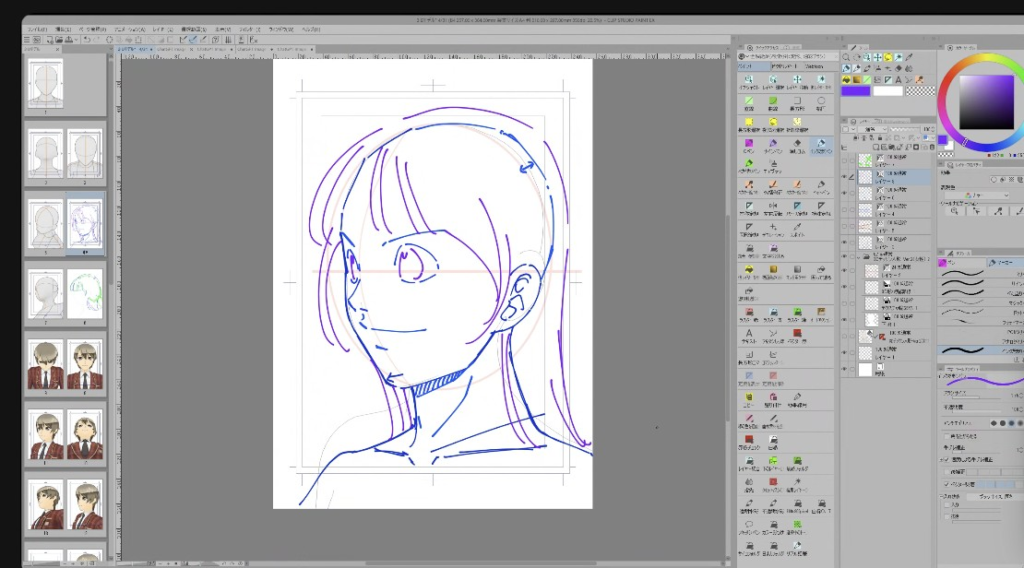The height and width of the screenshot is (568, 1024).
Task: Click the highlighted pen quick access button
Action: (821, 145)
